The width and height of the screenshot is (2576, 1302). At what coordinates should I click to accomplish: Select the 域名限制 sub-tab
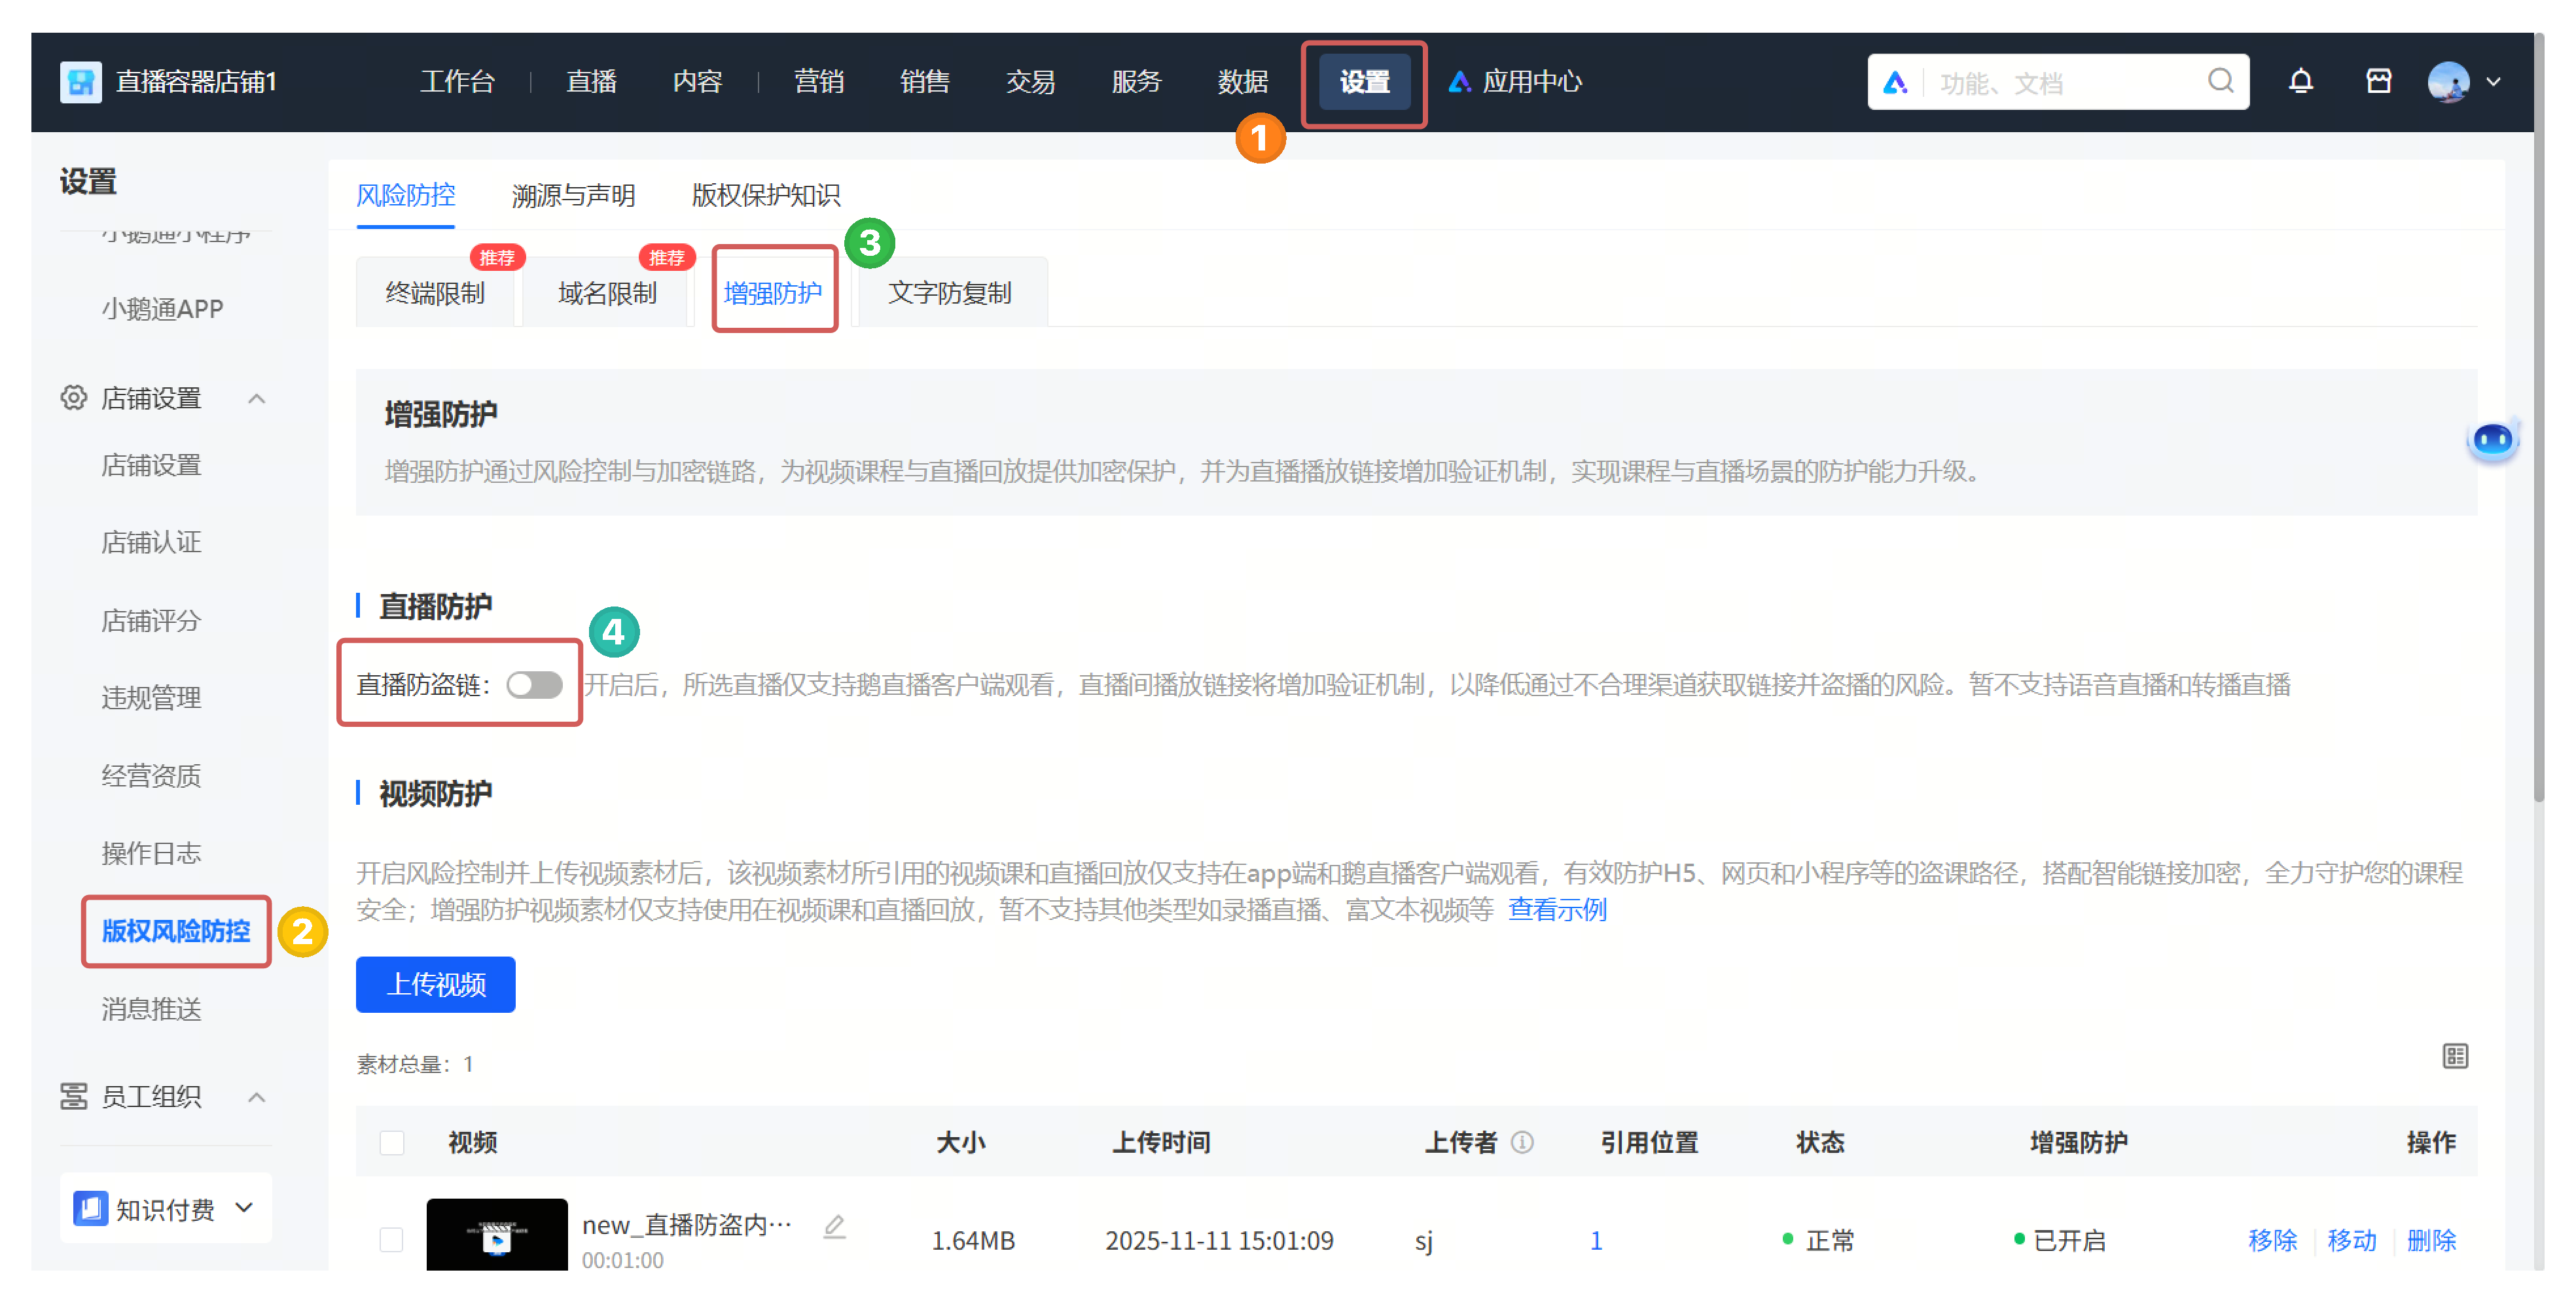(x=607, y=293)
